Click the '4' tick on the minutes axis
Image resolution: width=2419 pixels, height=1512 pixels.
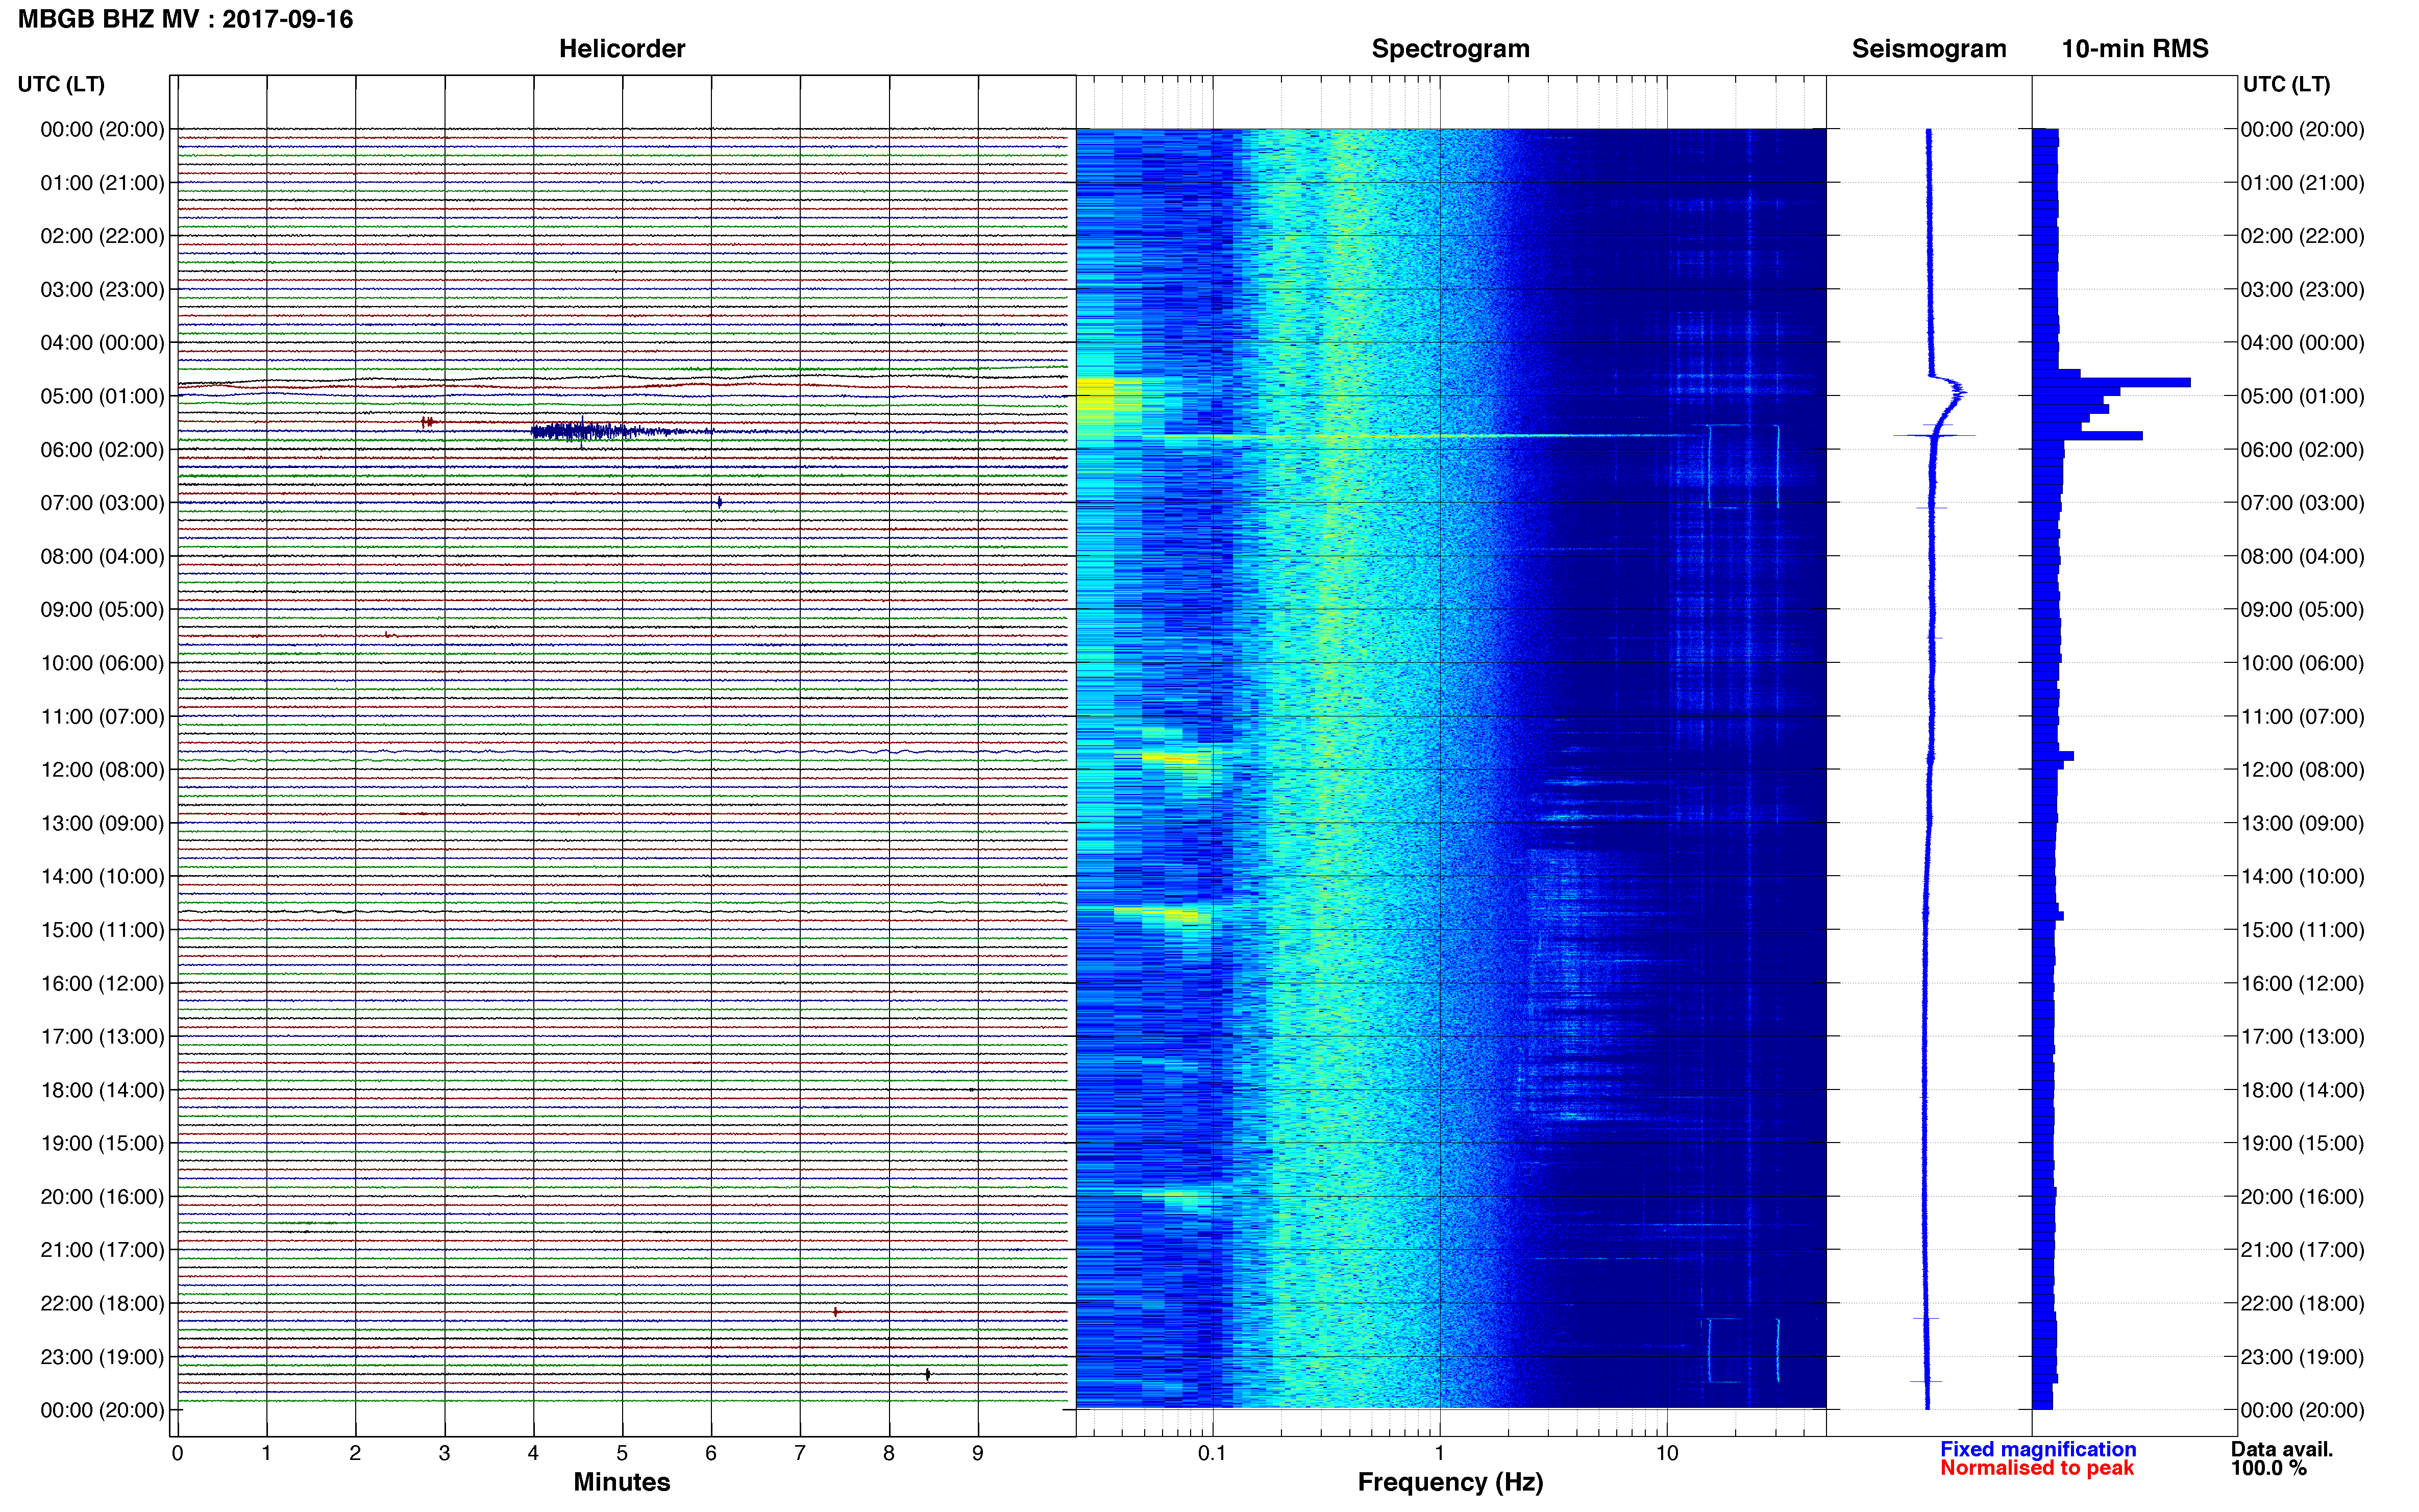(x=533, y=1453)
